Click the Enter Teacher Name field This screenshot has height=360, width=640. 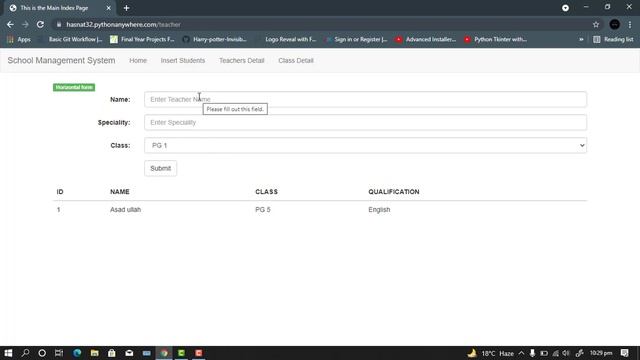[x=365, y=99]
